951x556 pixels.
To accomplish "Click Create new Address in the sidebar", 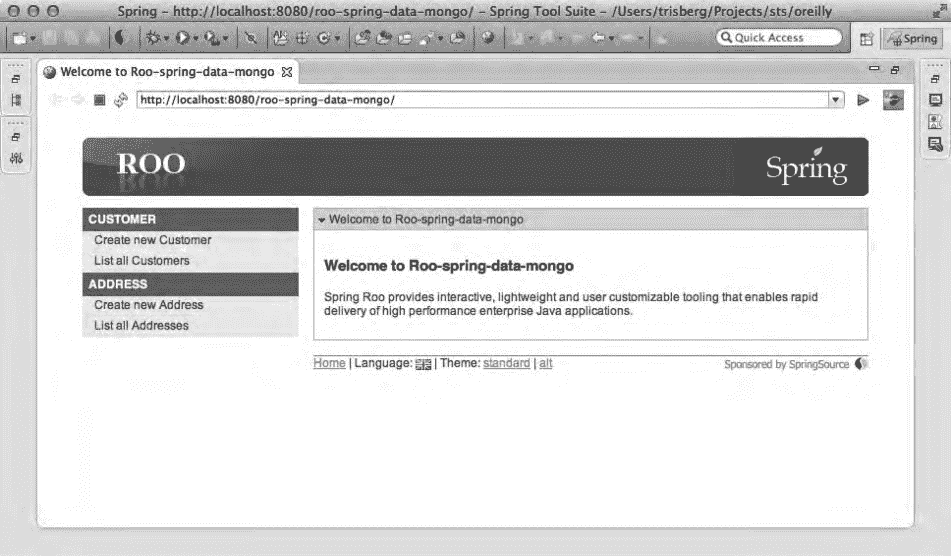I will [148, 305].
